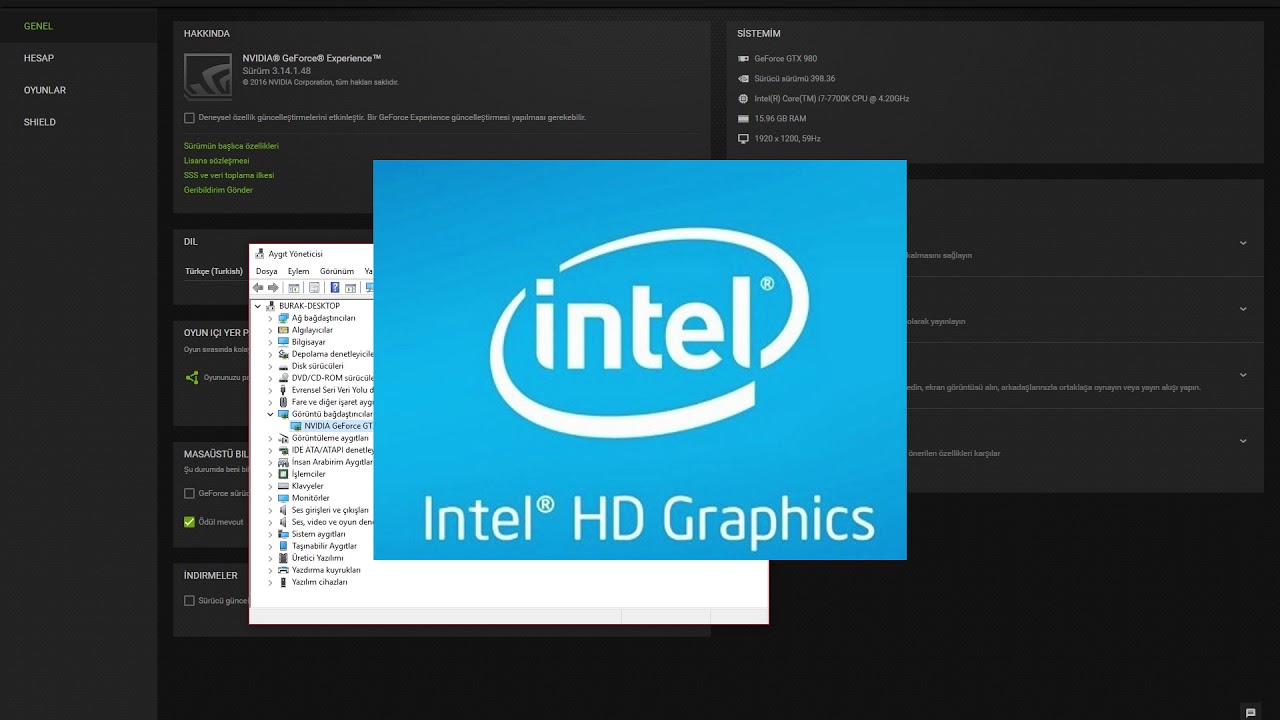The image size is (1280, 720).
Task: Click the blue Help question mark icon
Action: (x=335, y=288)
